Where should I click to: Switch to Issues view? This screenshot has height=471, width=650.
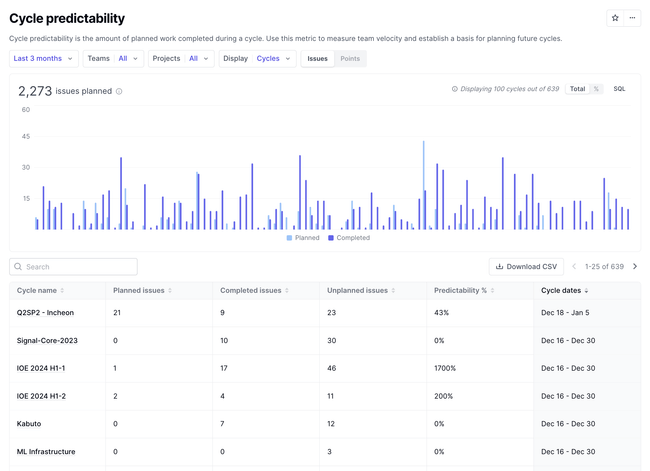click(318, 58)
